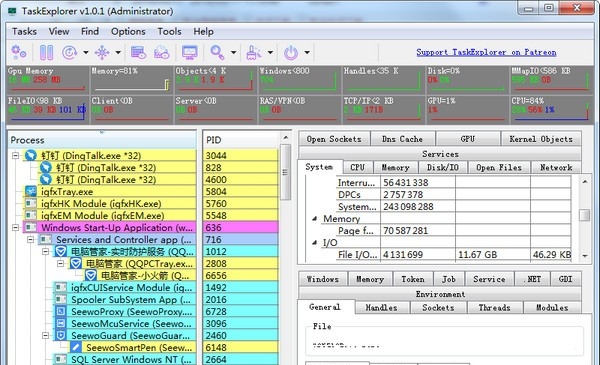Switch to the Threads tab
The height and width of the screenshot is (365, 600).
[x=494, y=307]
